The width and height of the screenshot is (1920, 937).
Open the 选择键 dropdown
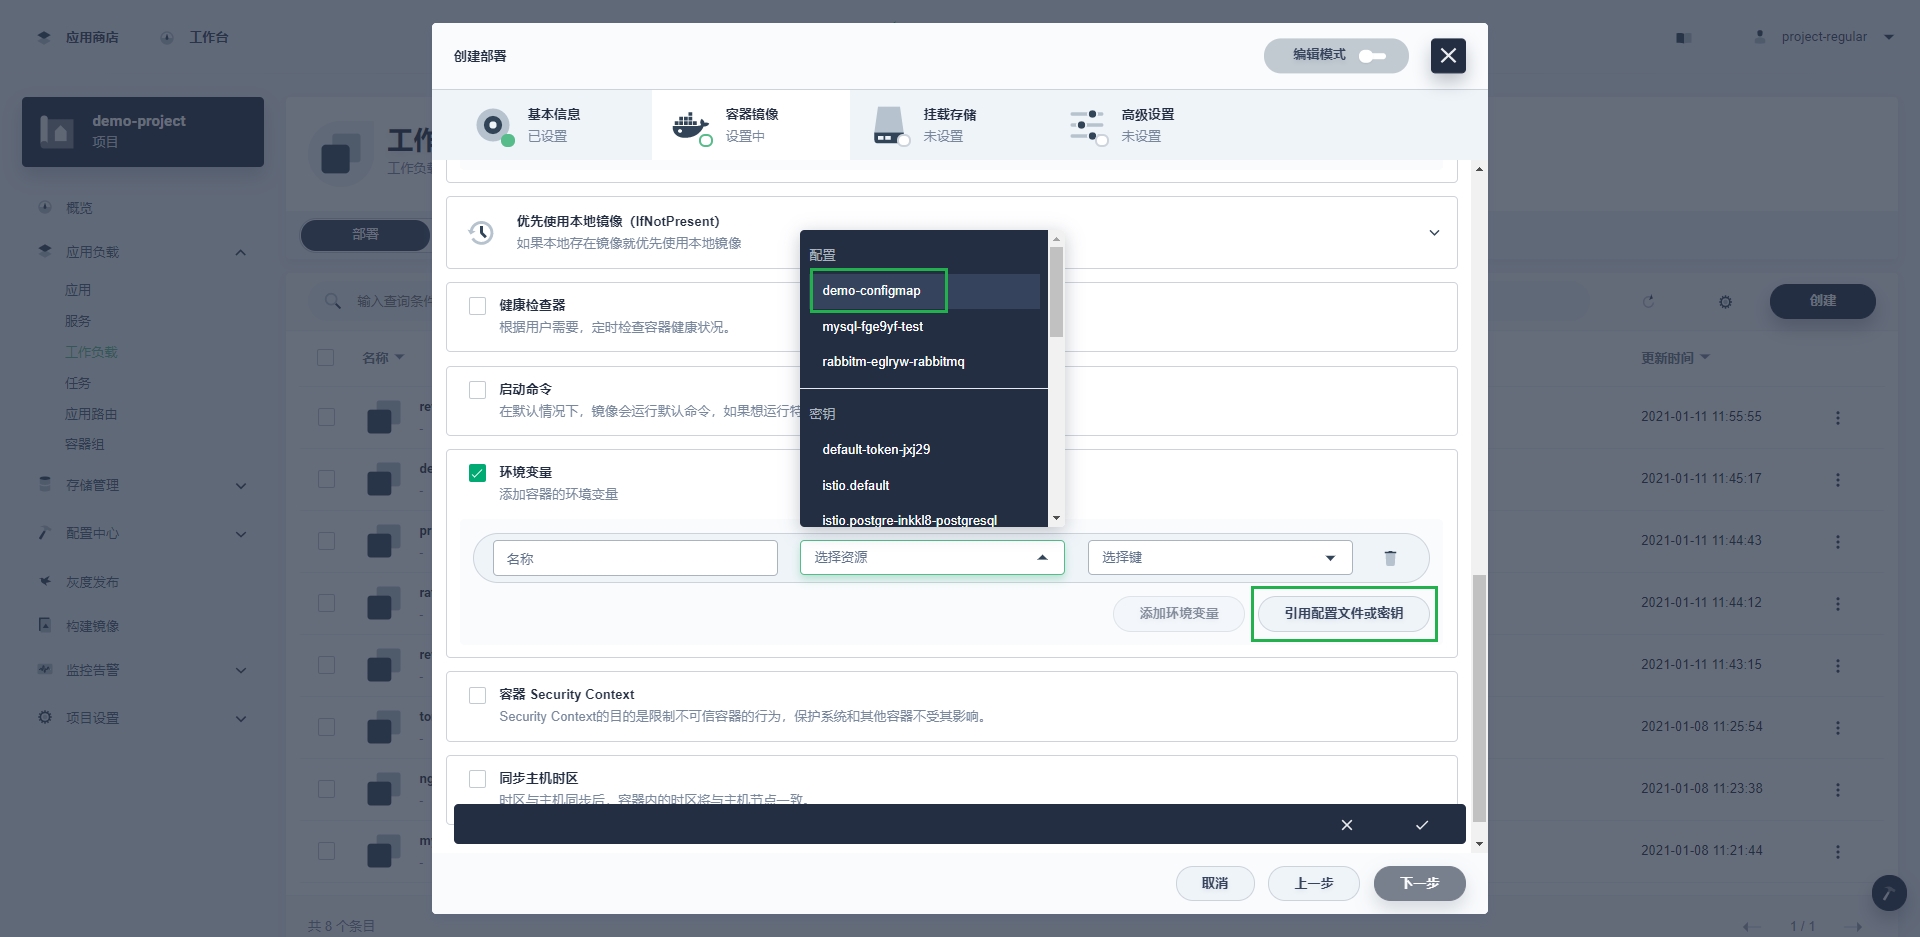(x=1218, y=557)
